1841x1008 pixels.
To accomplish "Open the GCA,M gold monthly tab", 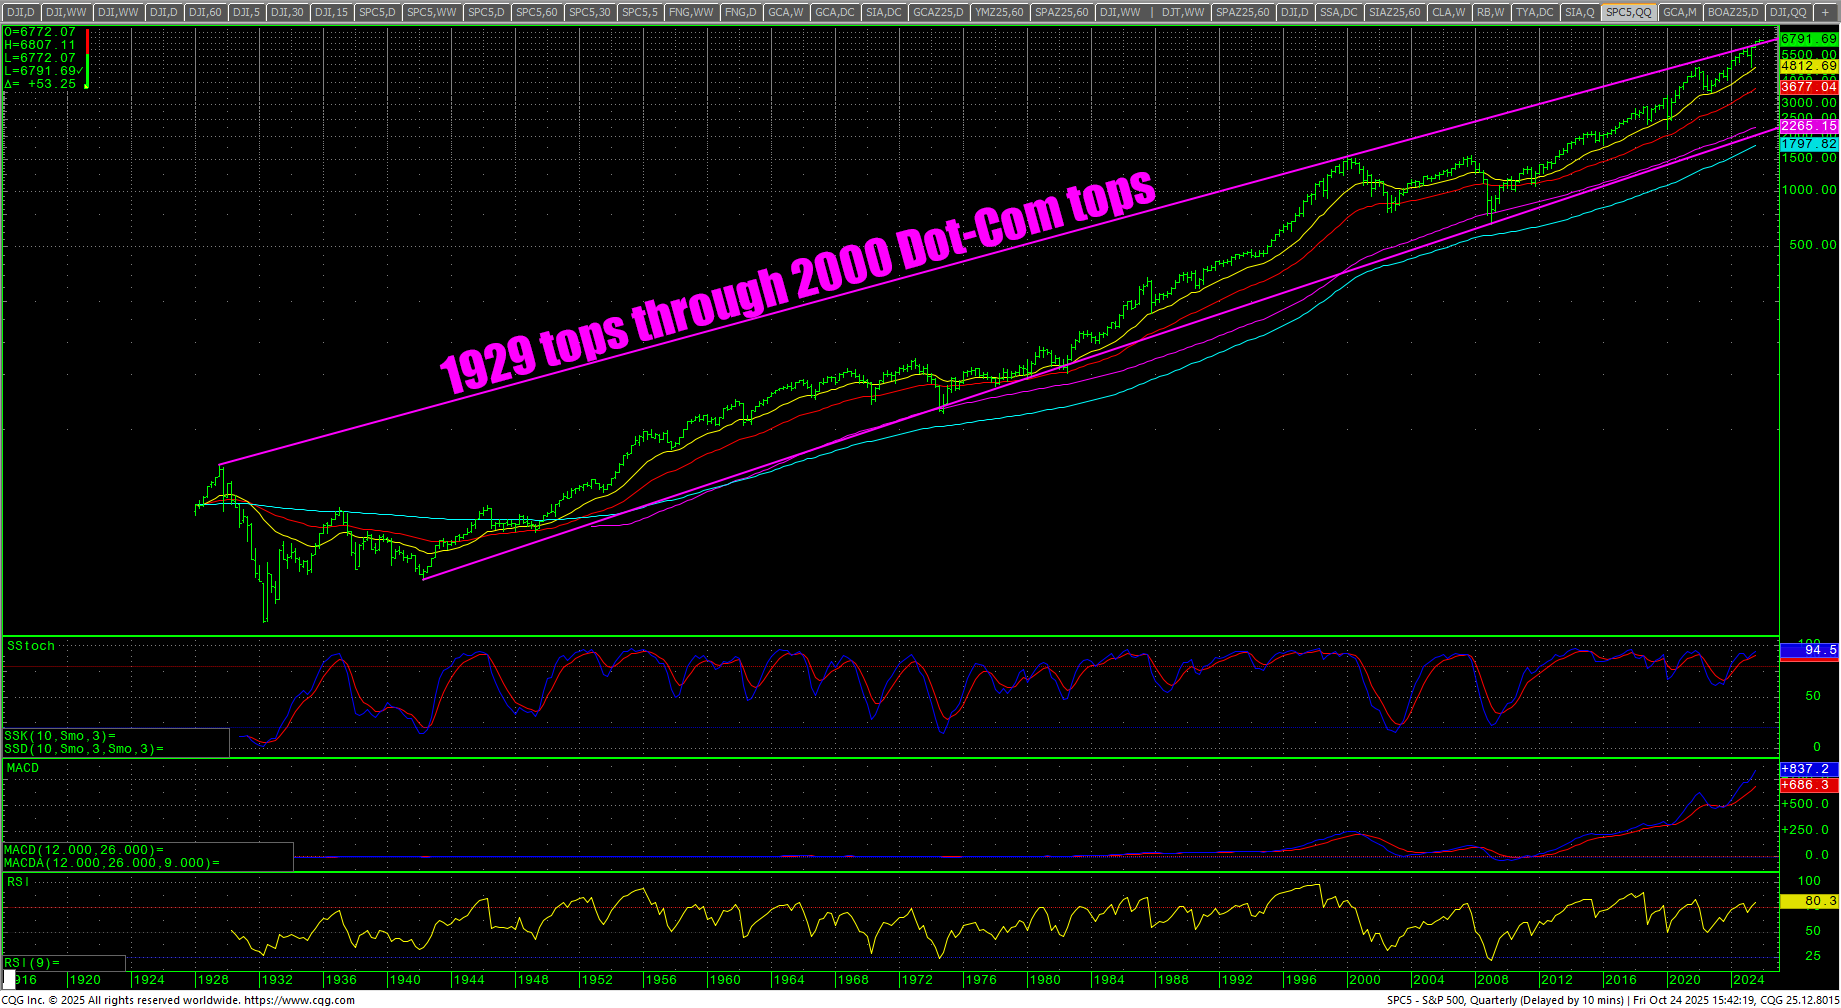I will pyautogui.click(x=1679, y=12).
